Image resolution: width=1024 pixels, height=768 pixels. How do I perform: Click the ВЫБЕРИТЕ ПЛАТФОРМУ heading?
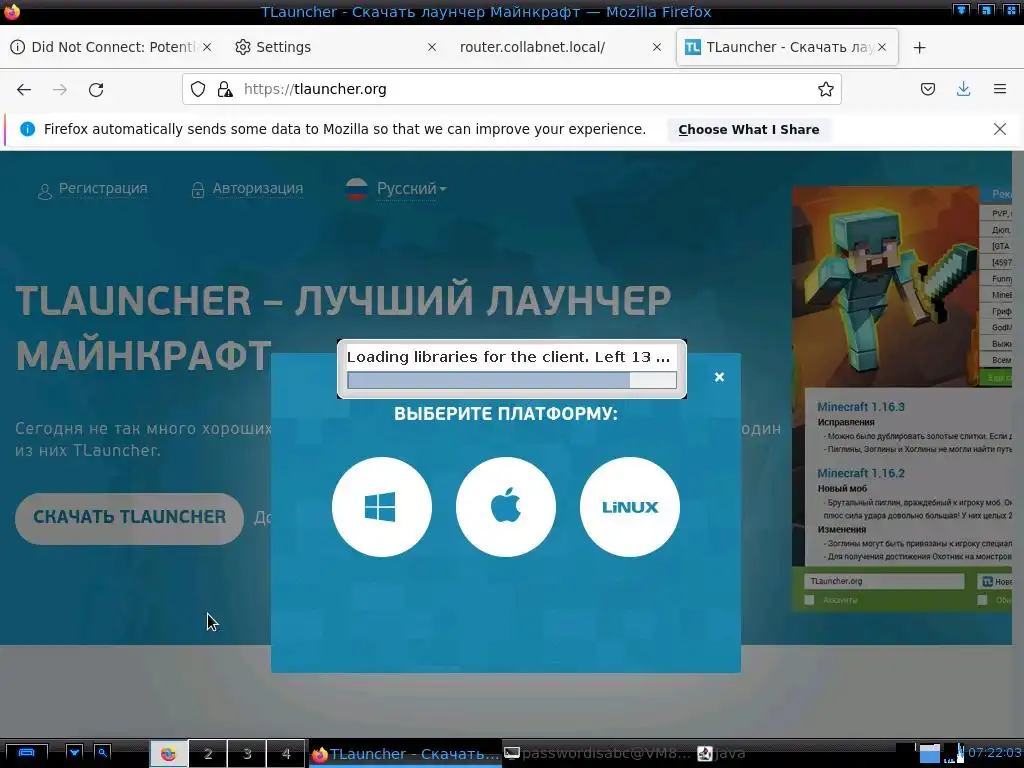pos(505,413)
